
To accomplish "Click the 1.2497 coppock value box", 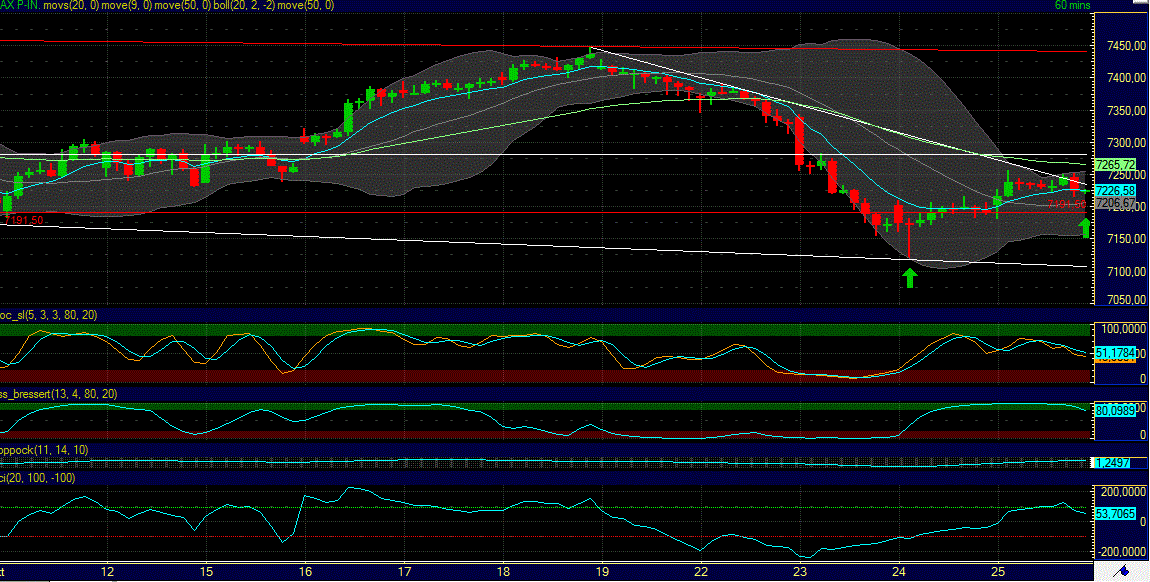I will point(1111,462).
